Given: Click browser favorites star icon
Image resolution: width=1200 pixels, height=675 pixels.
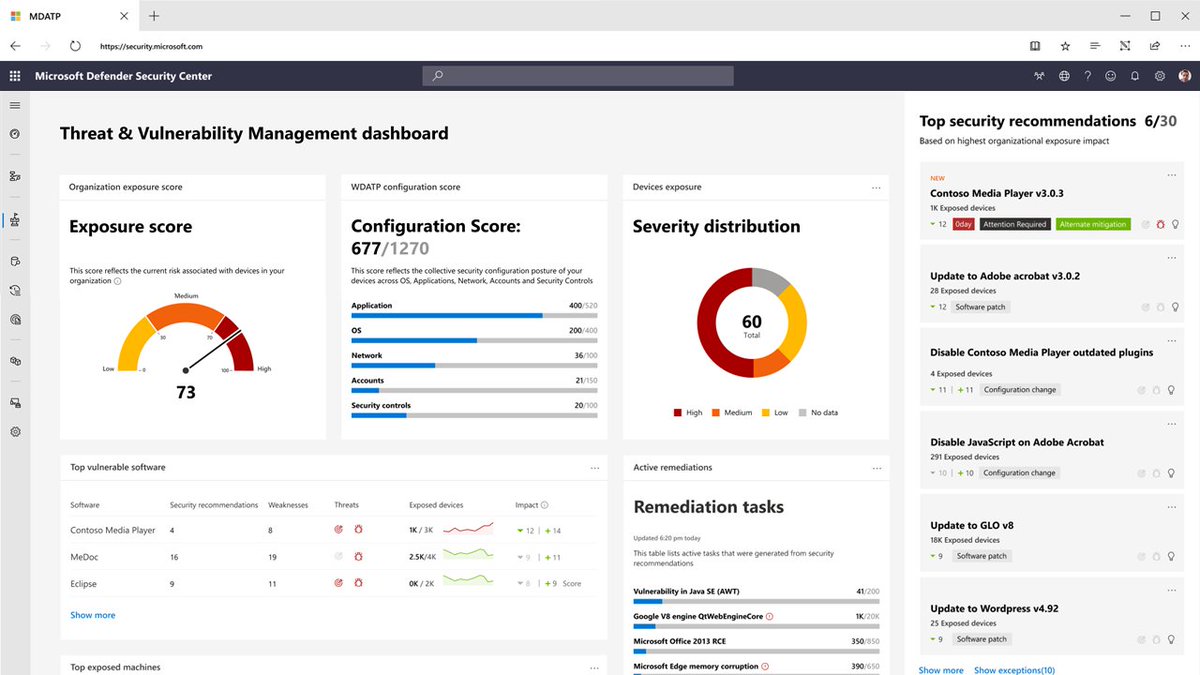Looking at the screenshot, I should click(1065, 46).
